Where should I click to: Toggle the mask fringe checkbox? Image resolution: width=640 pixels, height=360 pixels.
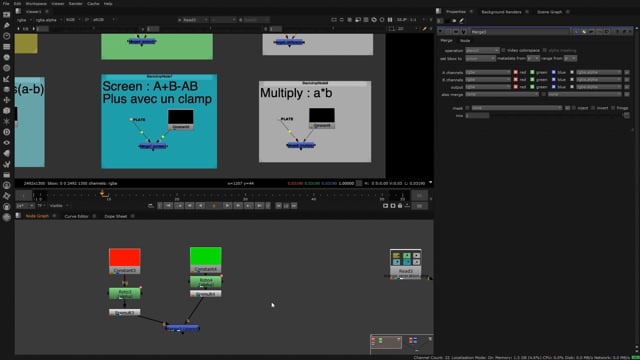coord(613,108)
